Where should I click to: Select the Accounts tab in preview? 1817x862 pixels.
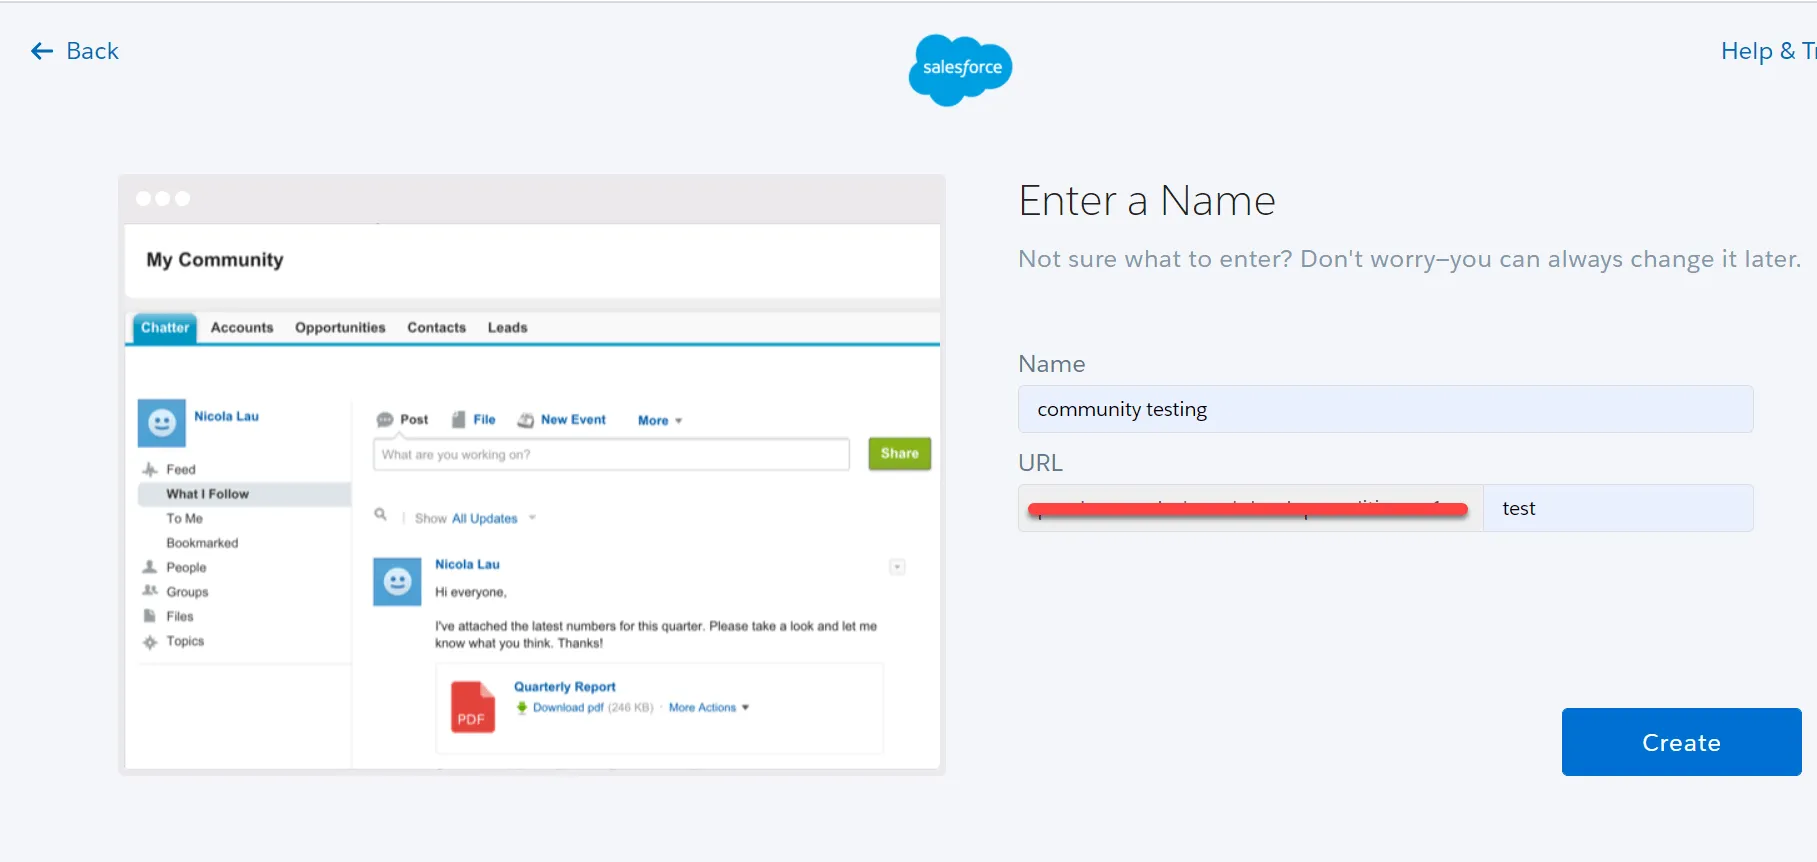tap(242, 327)
